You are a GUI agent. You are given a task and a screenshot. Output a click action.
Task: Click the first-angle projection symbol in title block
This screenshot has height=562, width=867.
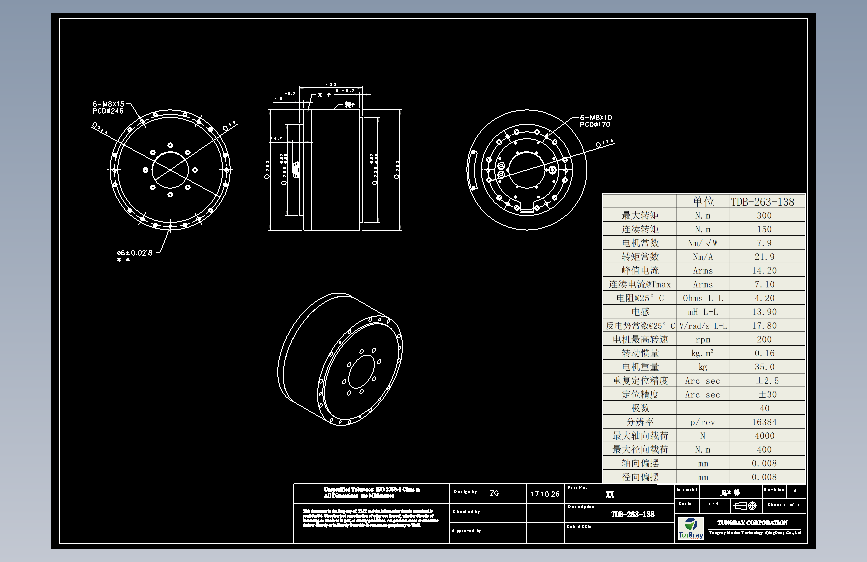pos(745,506)
